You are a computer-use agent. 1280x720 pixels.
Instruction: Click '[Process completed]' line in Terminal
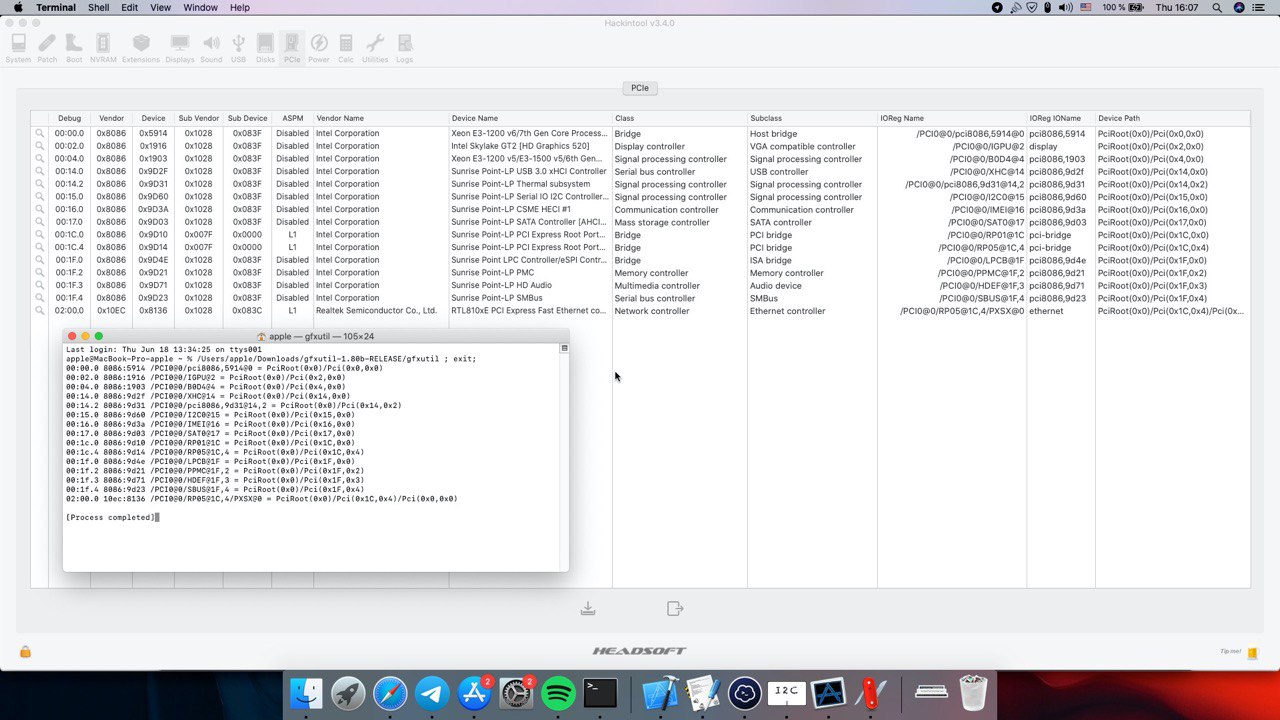[110, 517]
